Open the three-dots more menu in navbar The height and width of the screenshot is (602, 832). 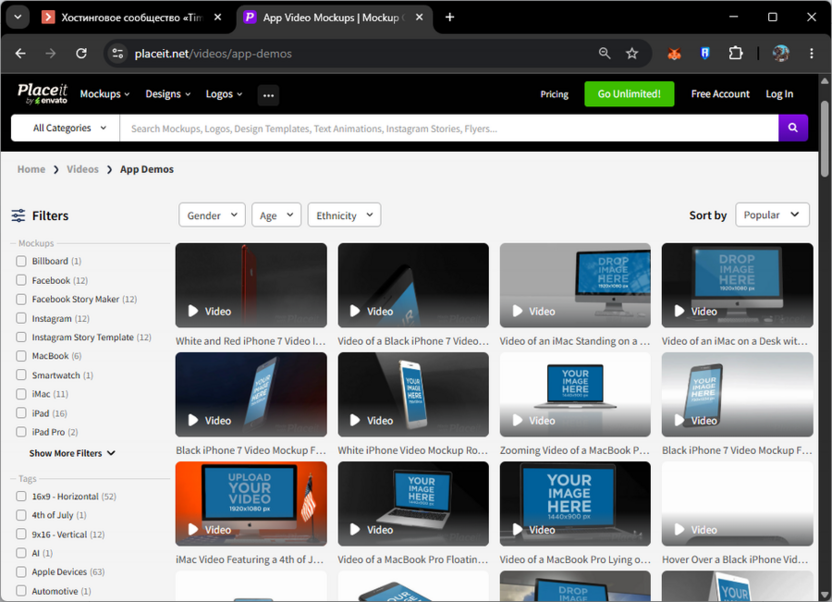tap(268, 95)
